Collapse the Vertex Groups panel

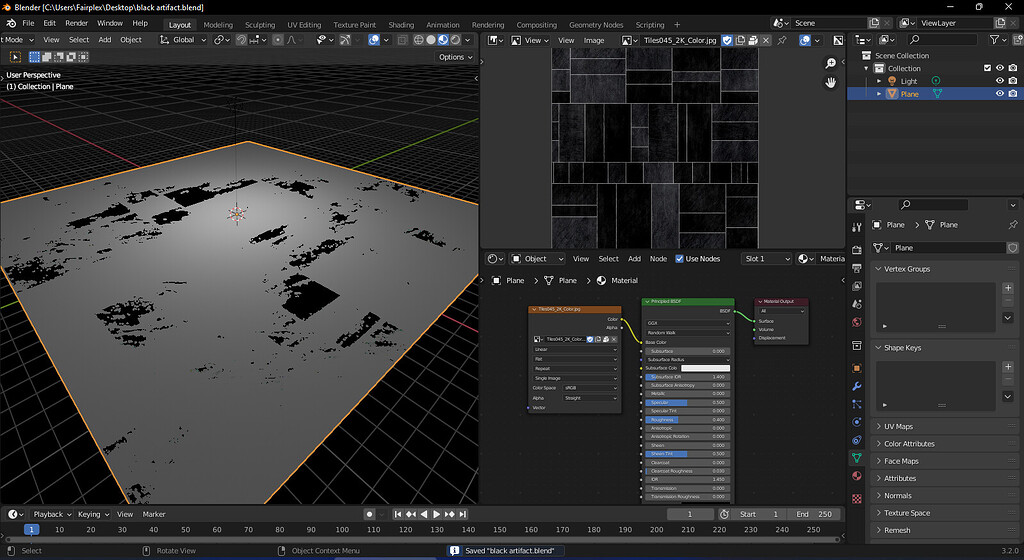[x=879, y=269]
